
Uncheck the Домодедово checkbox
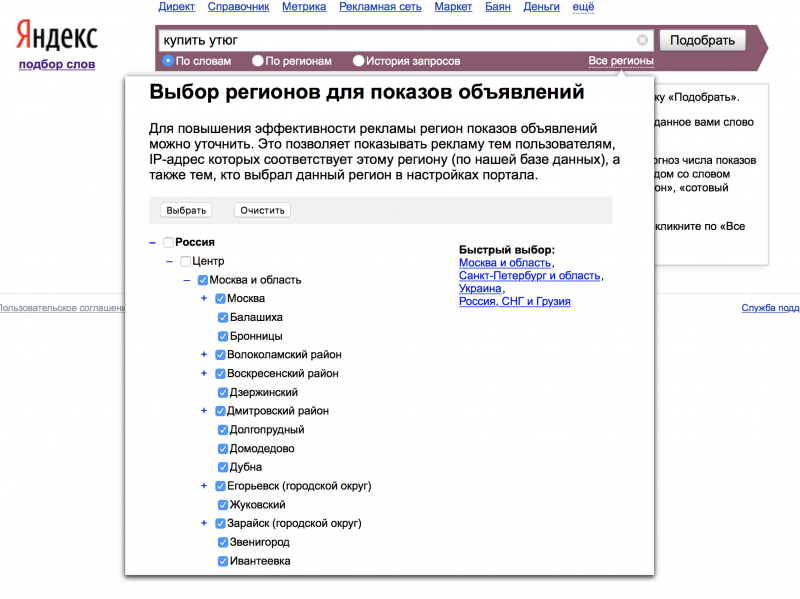[x=223, y=448]
